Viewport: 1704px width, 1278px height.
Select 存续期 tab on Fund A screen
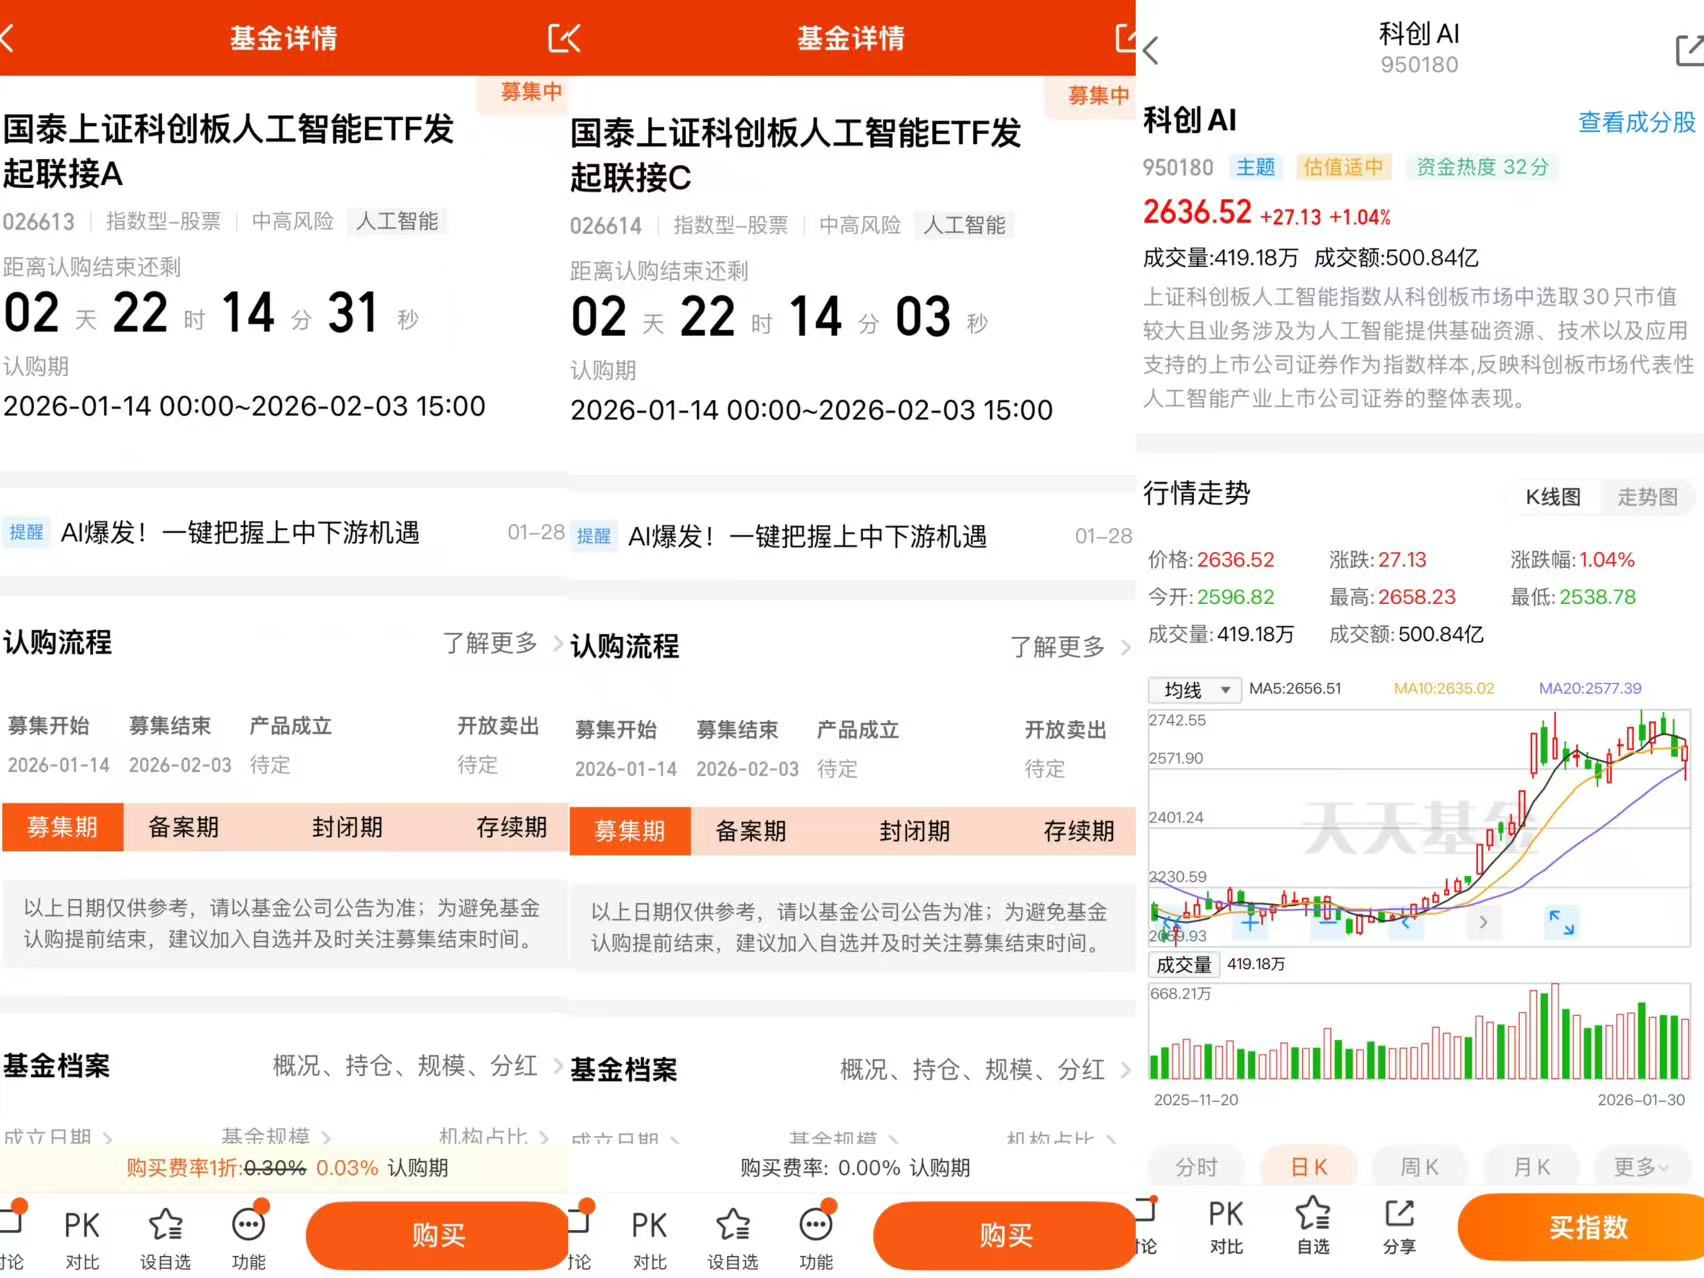[x=511, y=827]
